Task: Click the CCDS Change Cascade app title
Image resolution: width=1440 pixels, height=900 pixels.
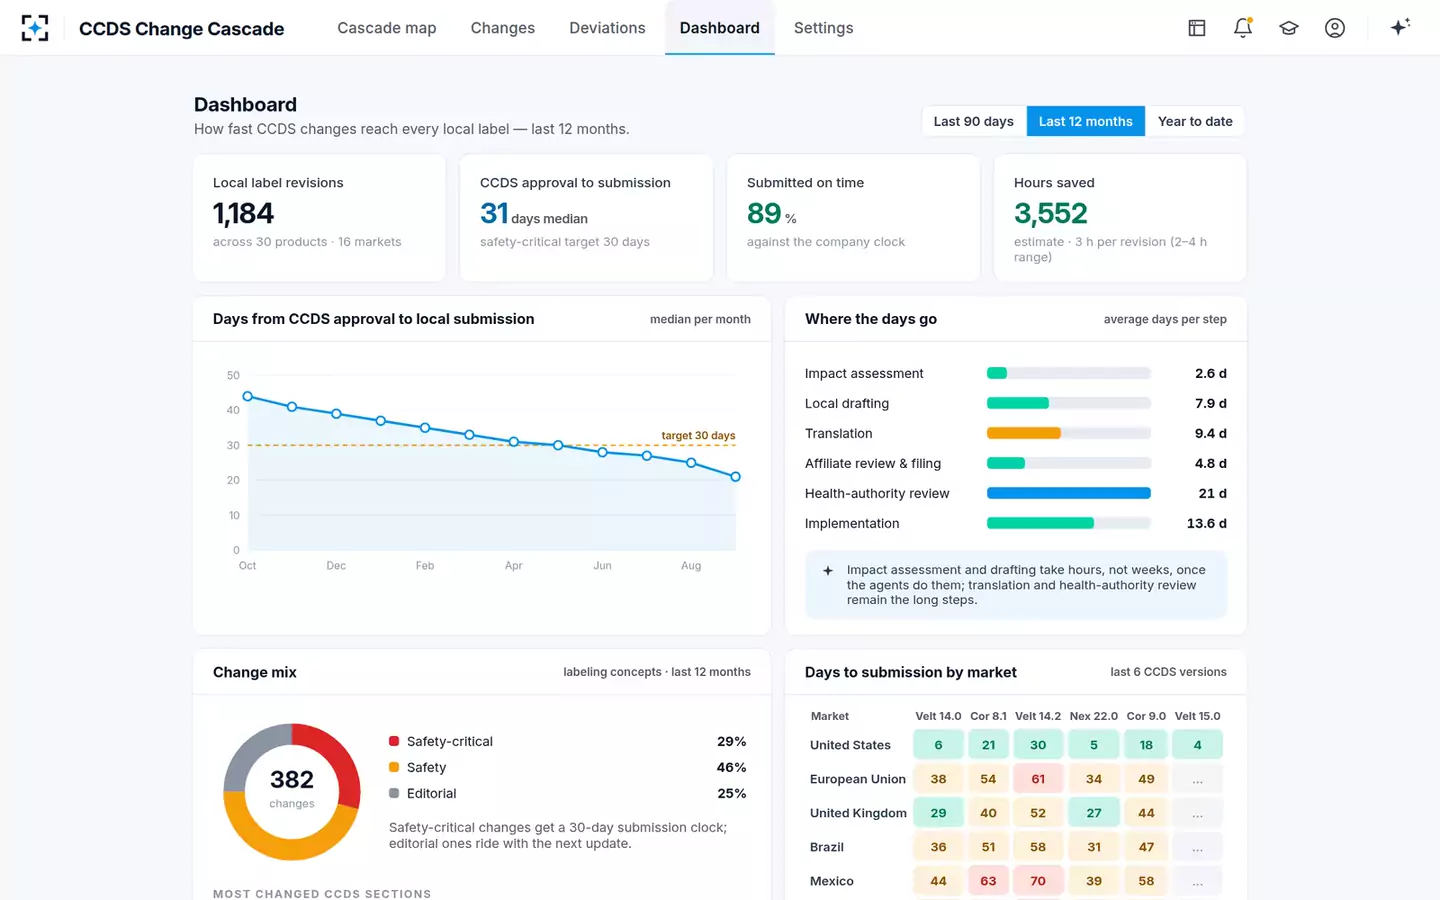Action: point(182,29)
